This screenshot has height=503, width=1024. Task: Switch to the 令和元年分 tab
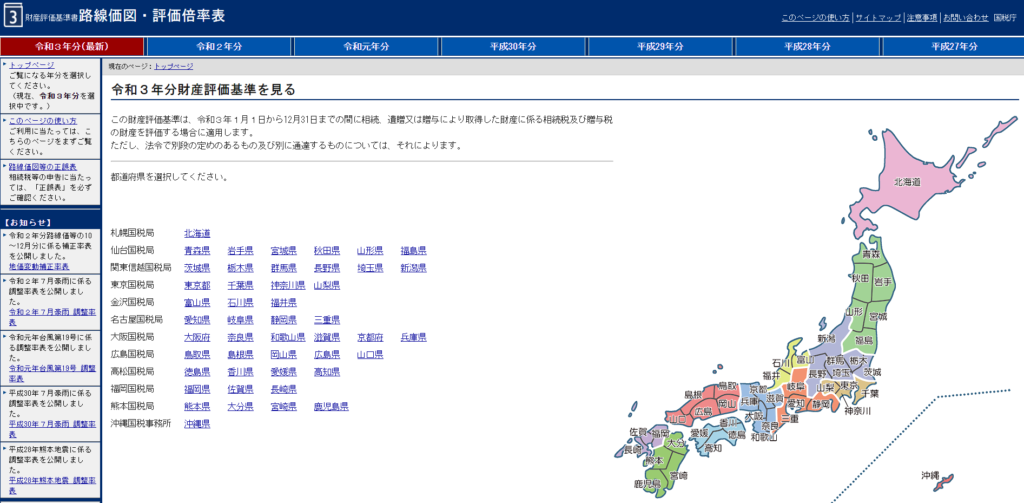click(367, 47)
